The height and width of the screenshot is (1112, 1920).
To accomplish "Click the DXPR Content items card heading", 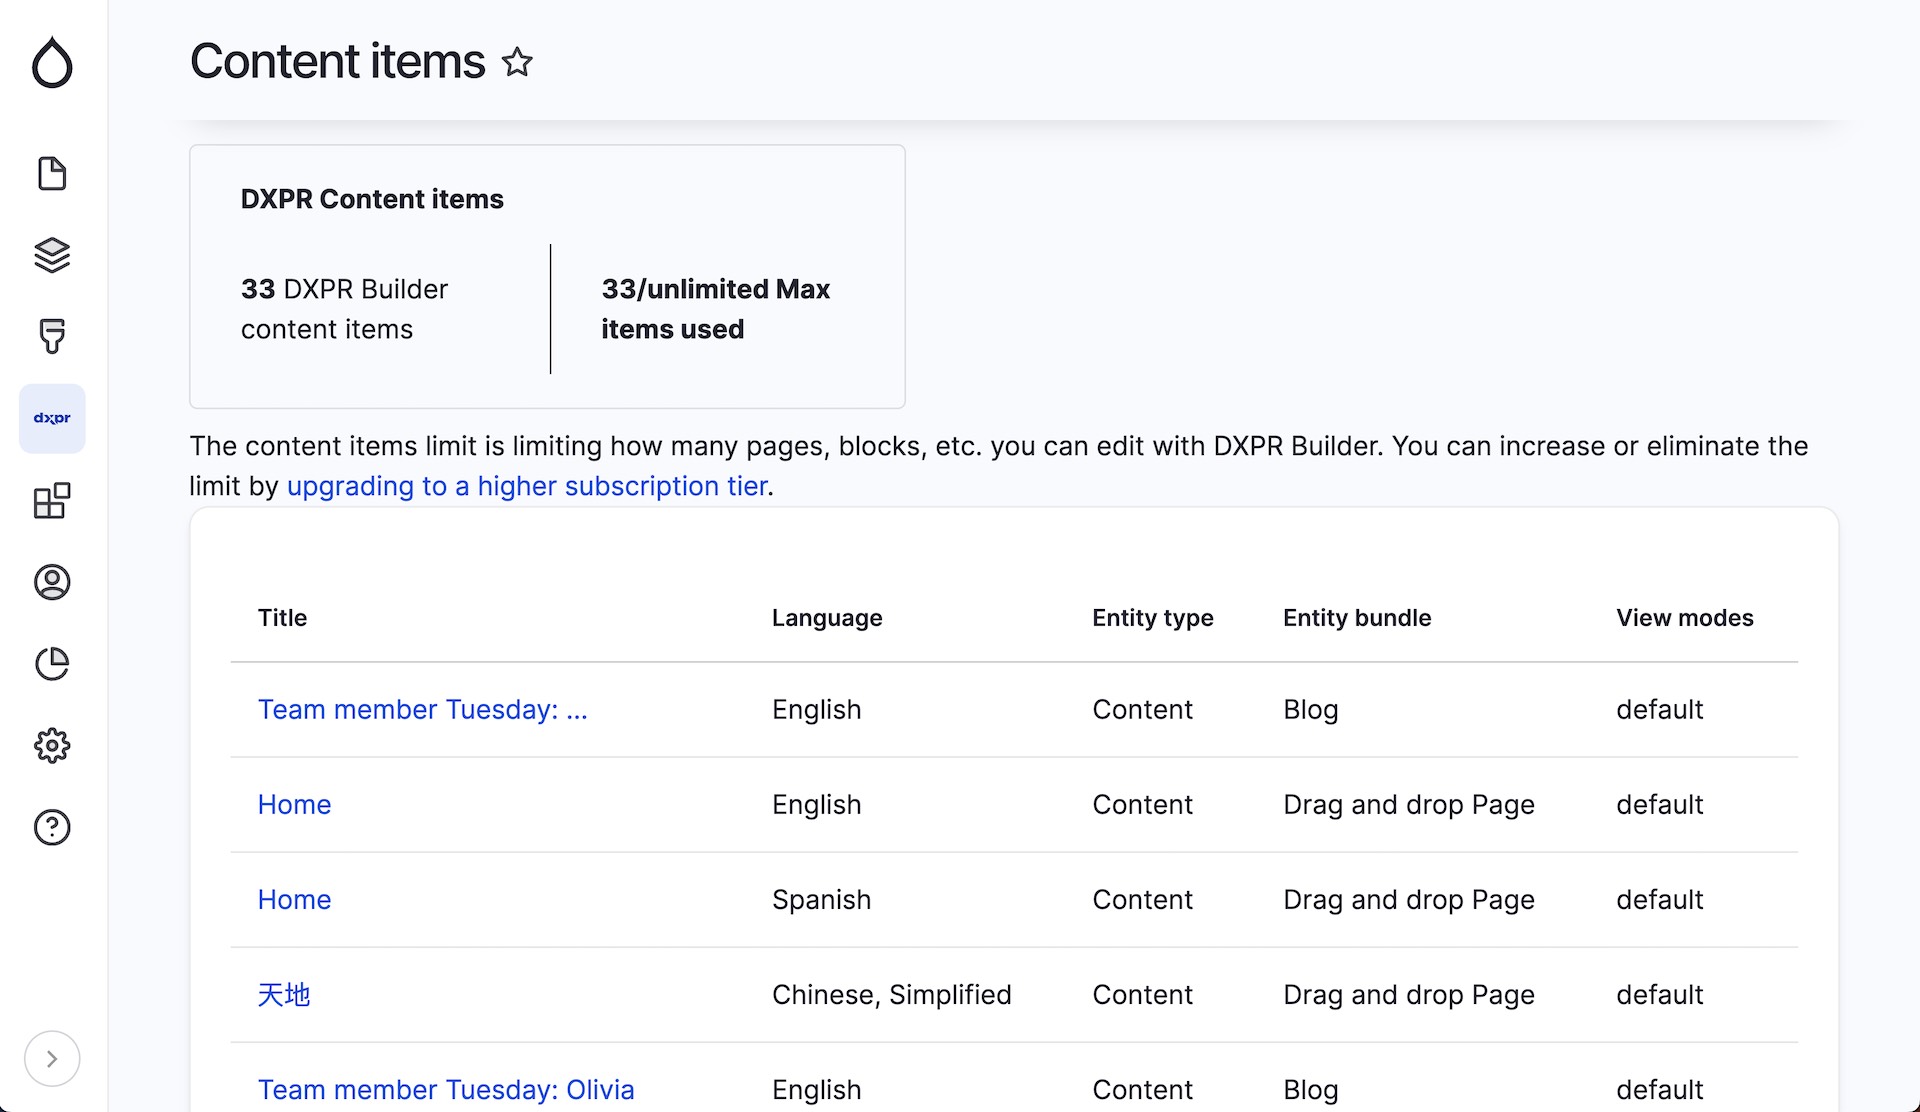I will pyautogui.click(x=372, y=198).
